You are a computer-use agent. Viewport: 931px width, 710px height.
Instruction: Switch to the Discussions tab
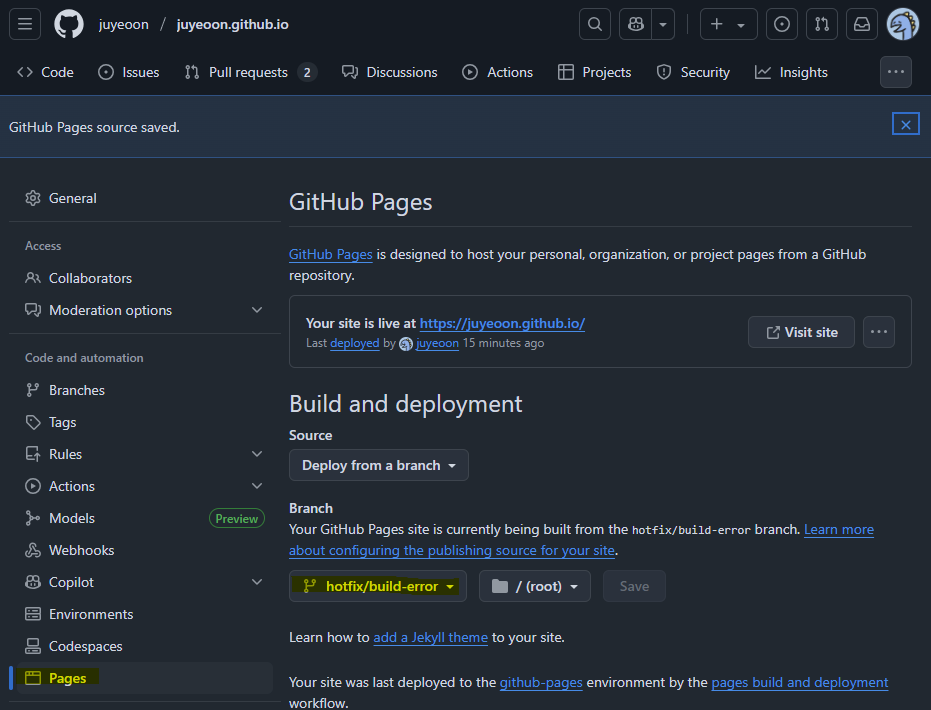coord(390,72)
